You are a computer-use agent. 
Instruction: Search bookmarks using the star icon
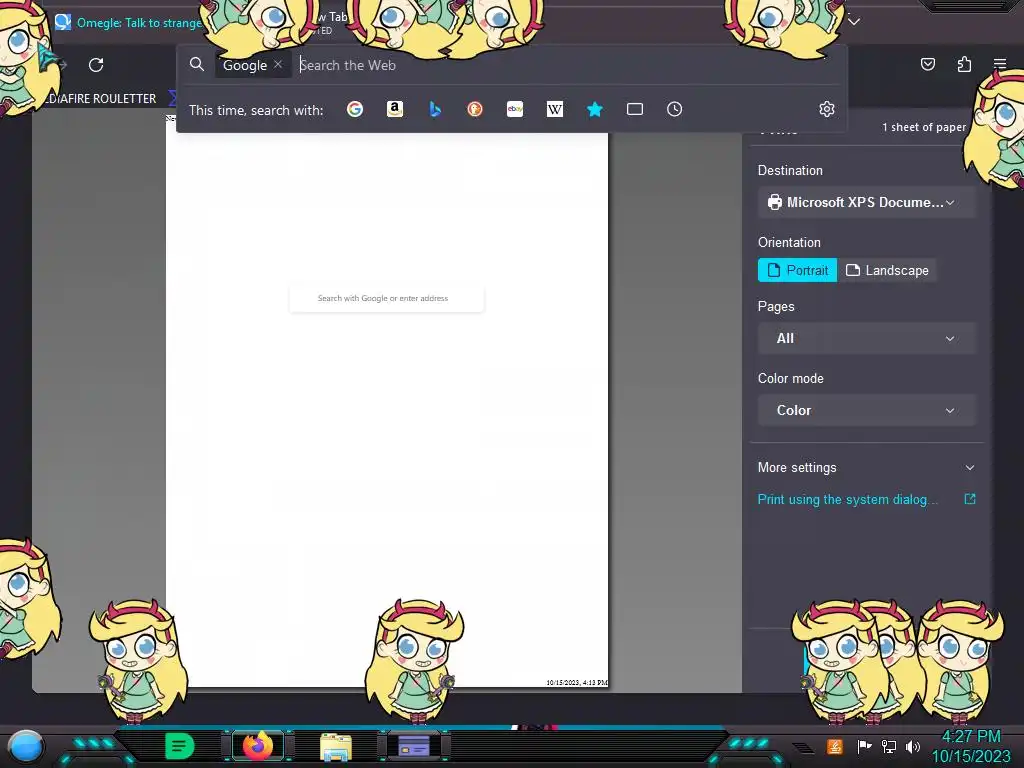pos(594,109)
